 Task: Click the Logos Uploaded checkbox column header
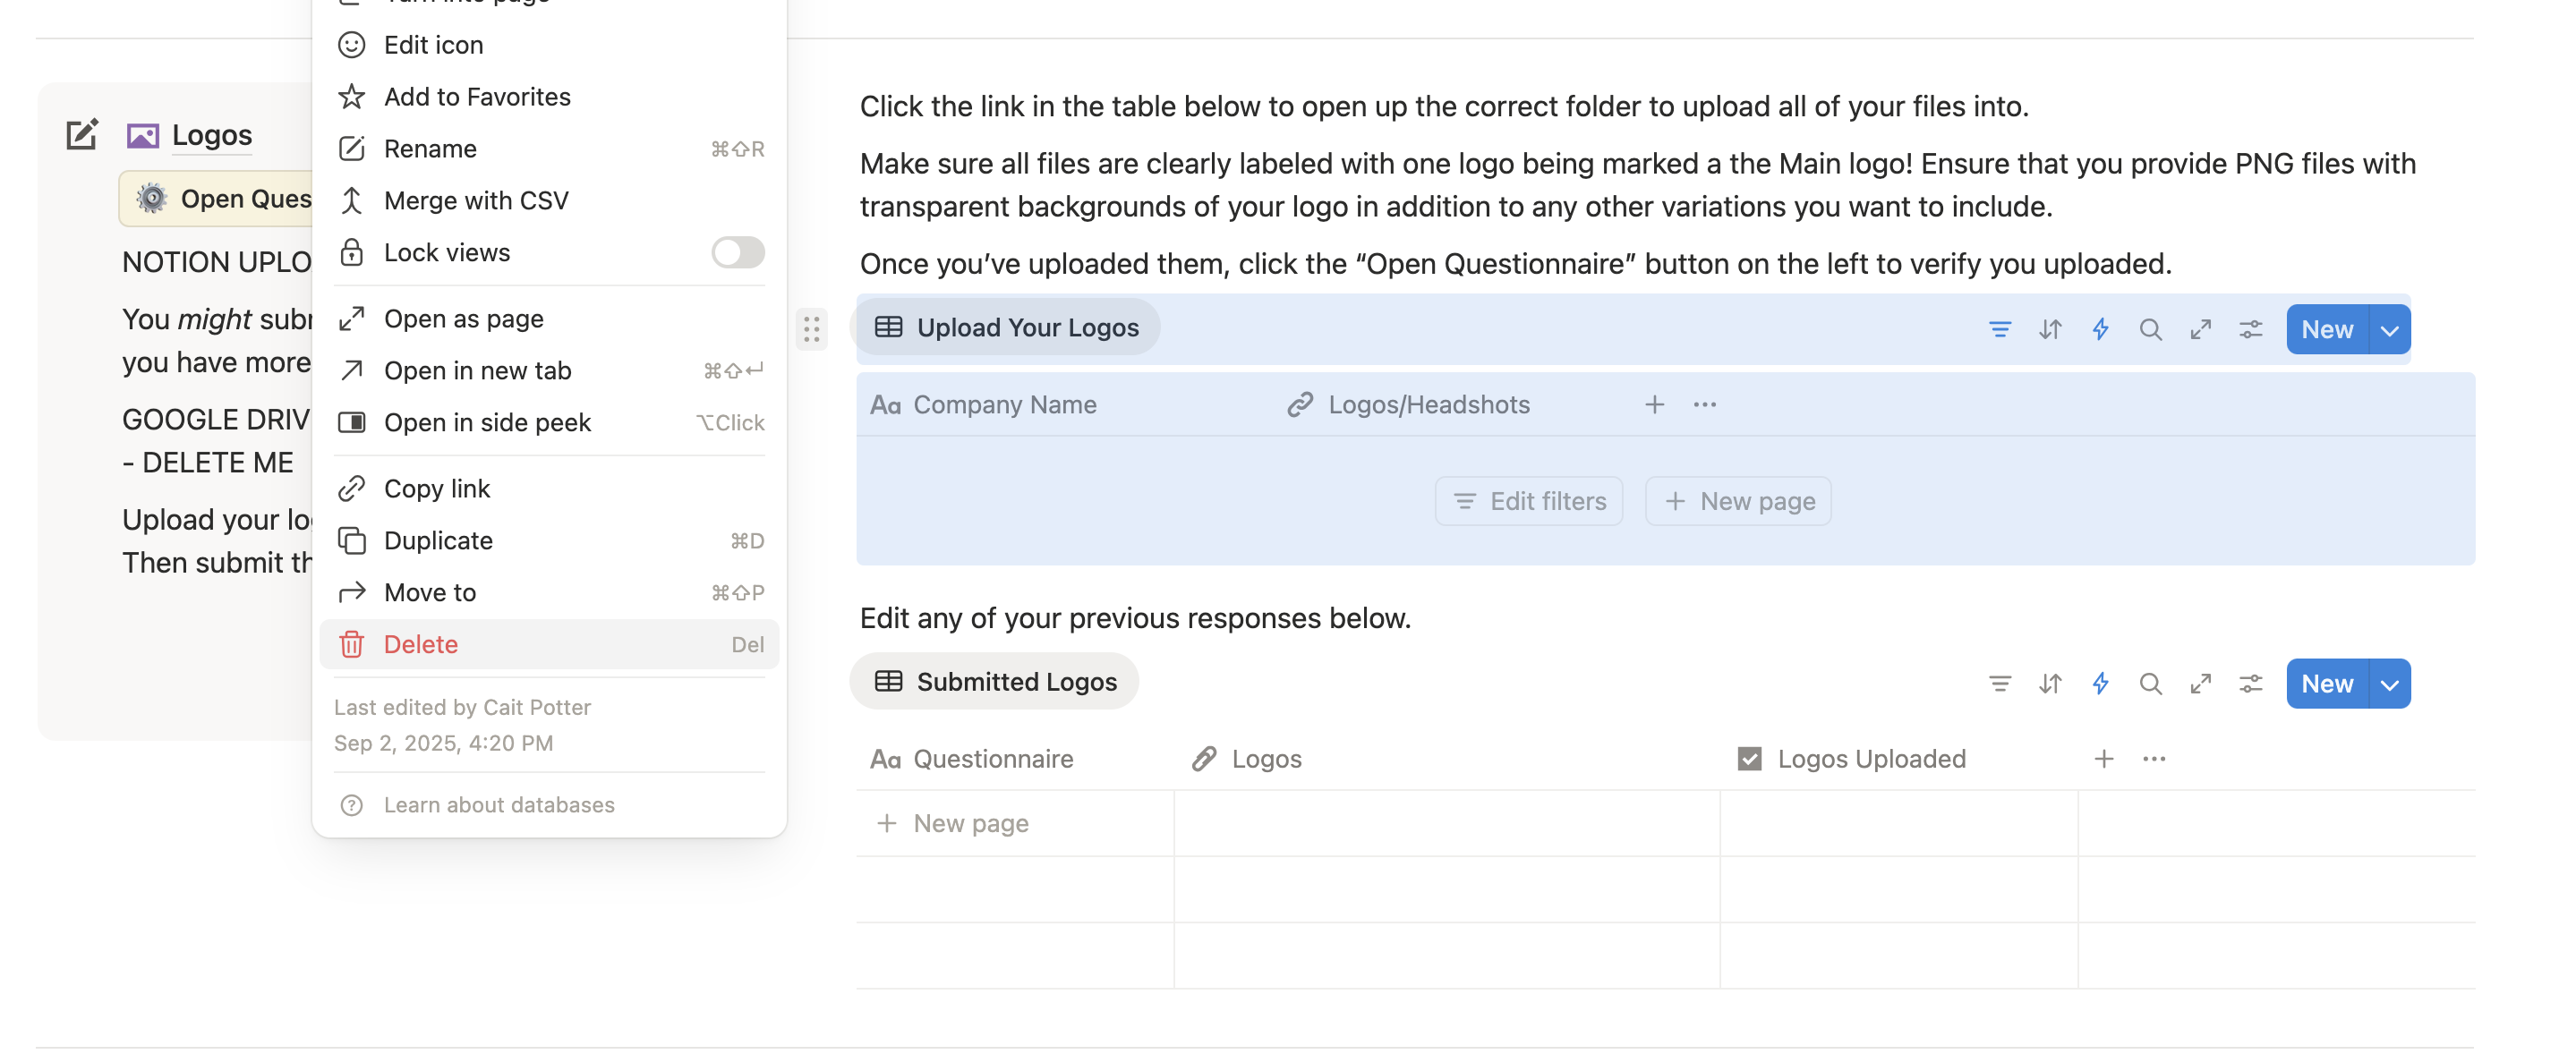point(1870,758)
